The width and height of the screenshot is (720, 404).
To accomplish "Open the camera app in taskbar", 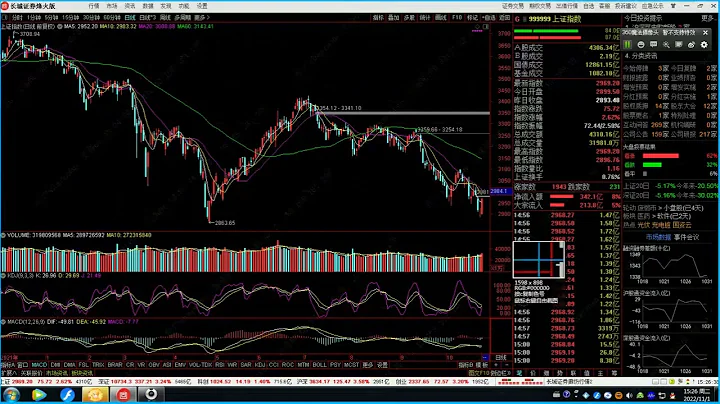I will (x=151, y=394).
